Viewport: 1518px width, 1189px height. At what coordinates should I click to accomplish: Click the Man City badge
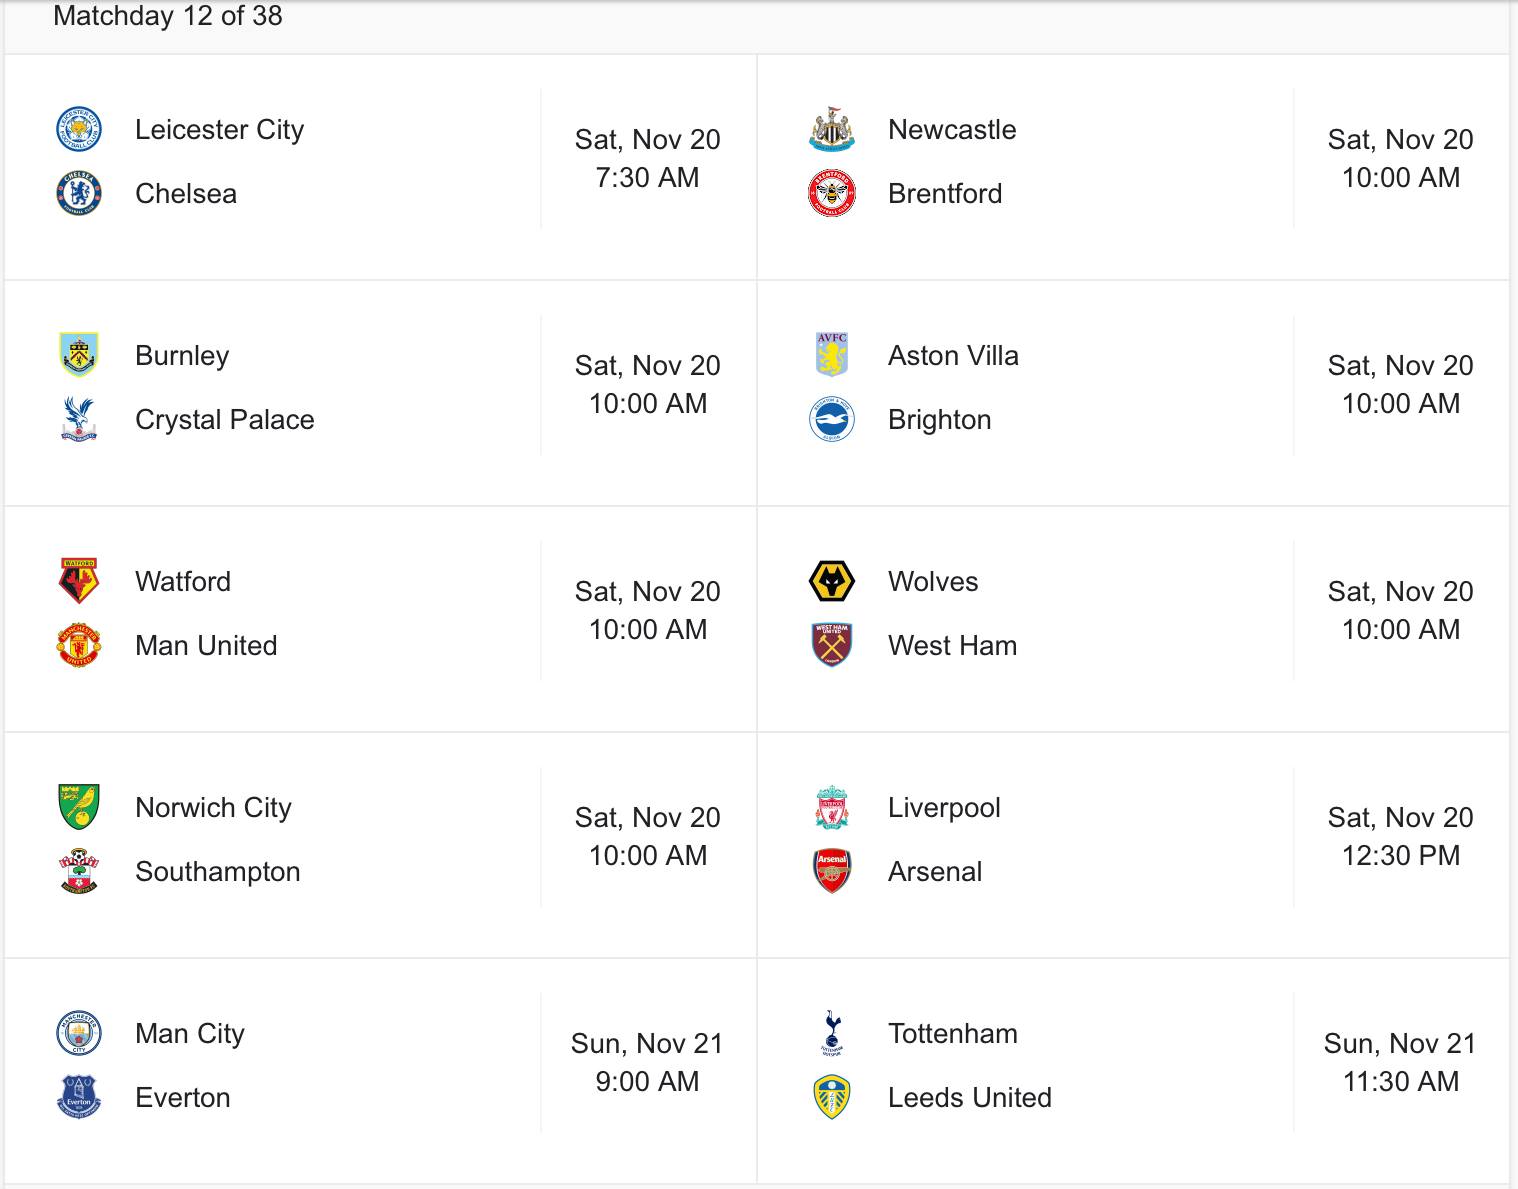(x=78, y=1034)
